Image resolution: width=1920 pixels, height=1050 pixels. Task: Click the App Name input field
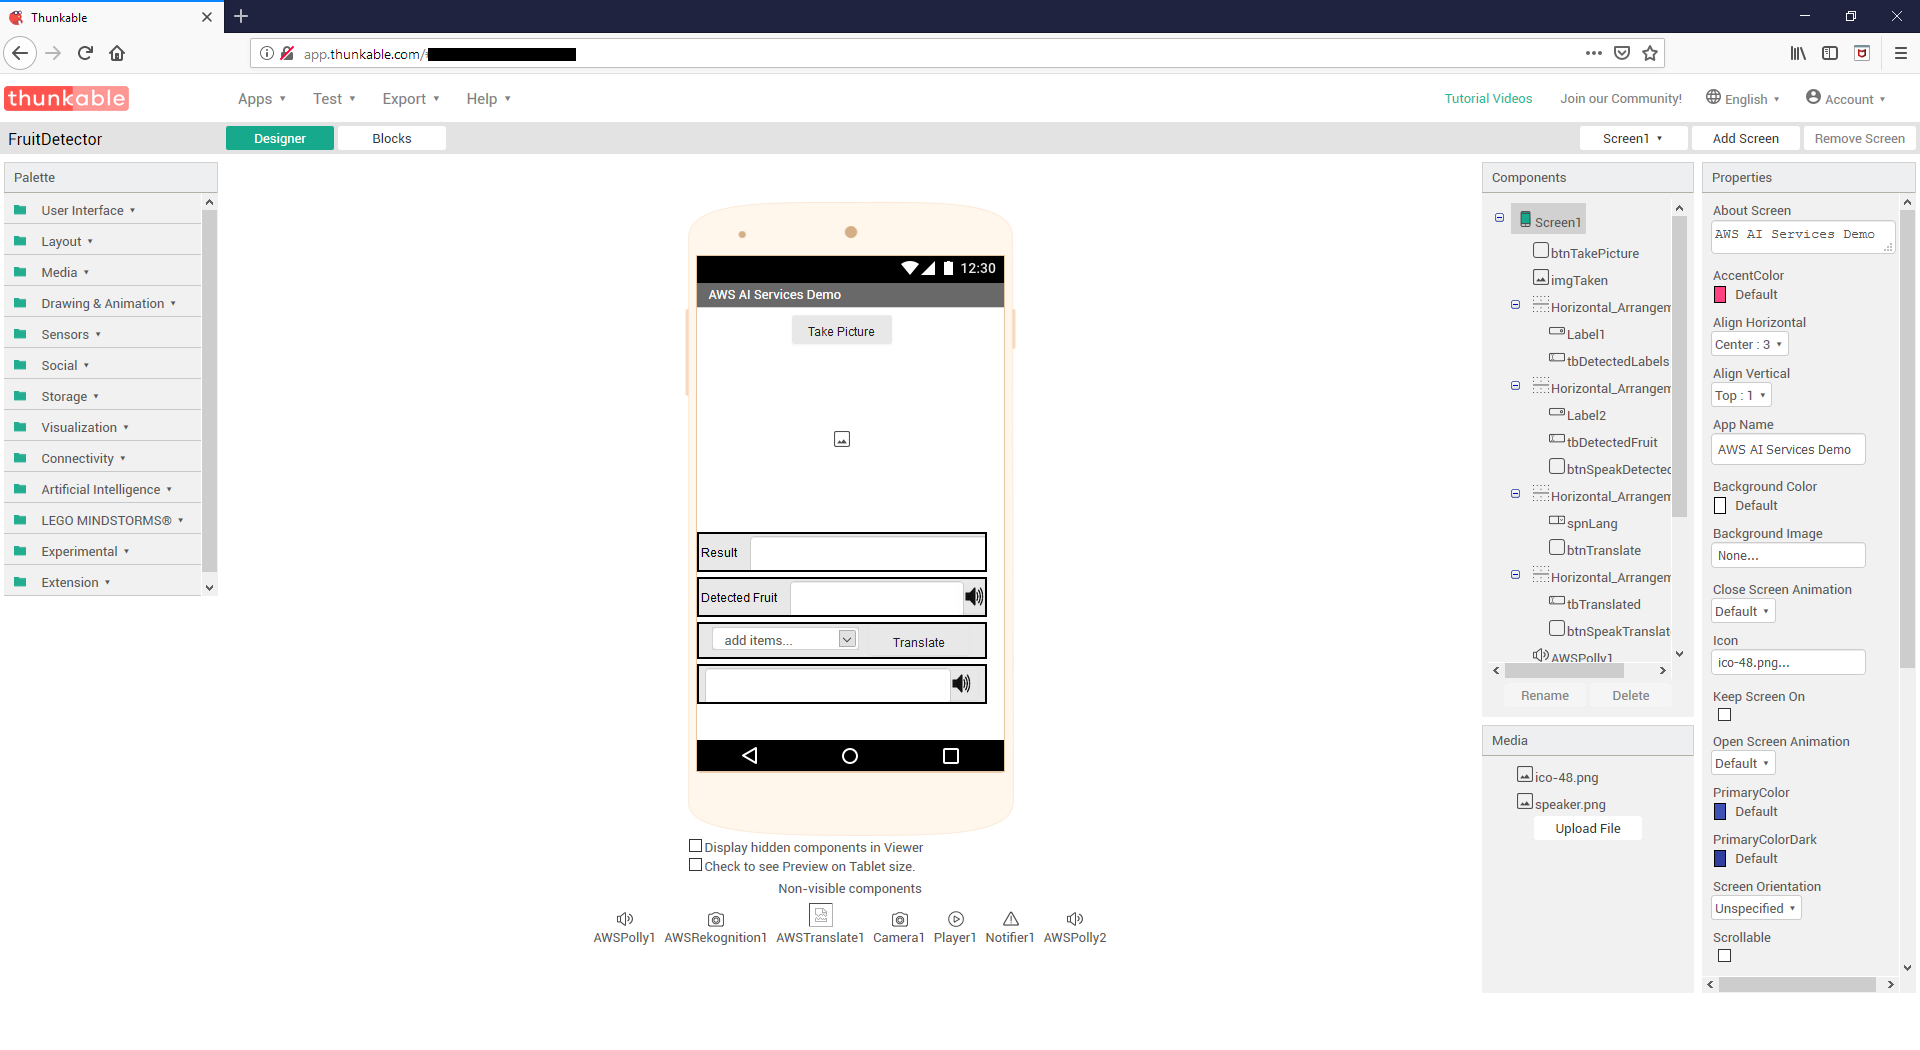(1789, 450)
